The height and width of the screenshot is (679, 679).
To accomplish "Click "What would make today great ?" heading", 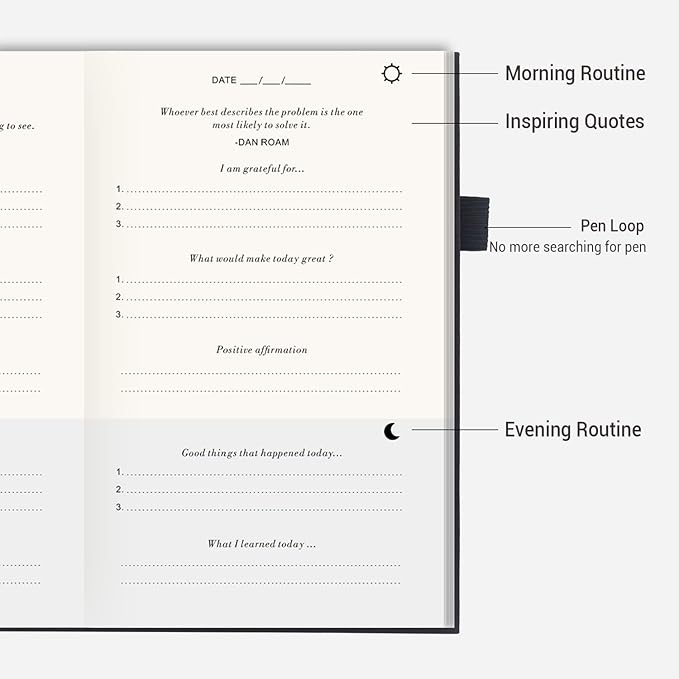I will point(261,259).
